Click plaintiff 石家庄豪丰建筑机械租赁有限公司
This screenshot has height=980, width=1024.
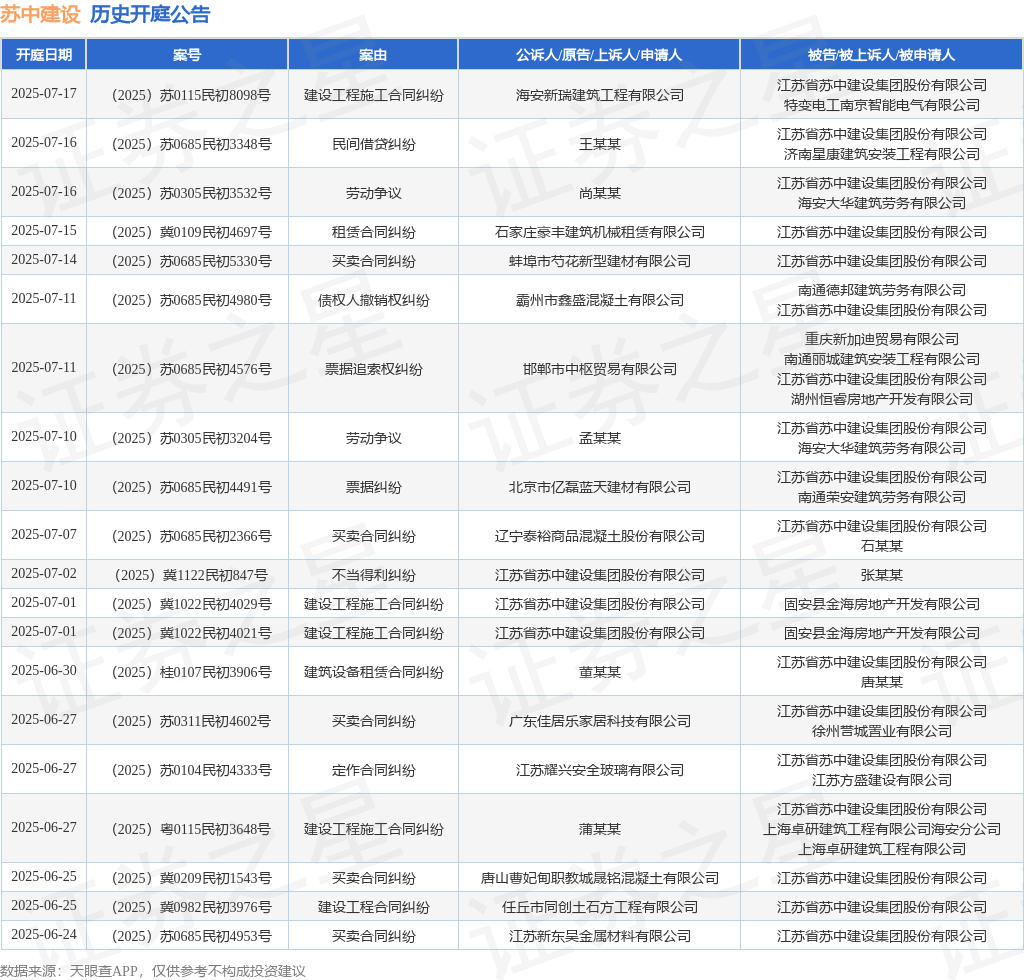tap(600, 232)
